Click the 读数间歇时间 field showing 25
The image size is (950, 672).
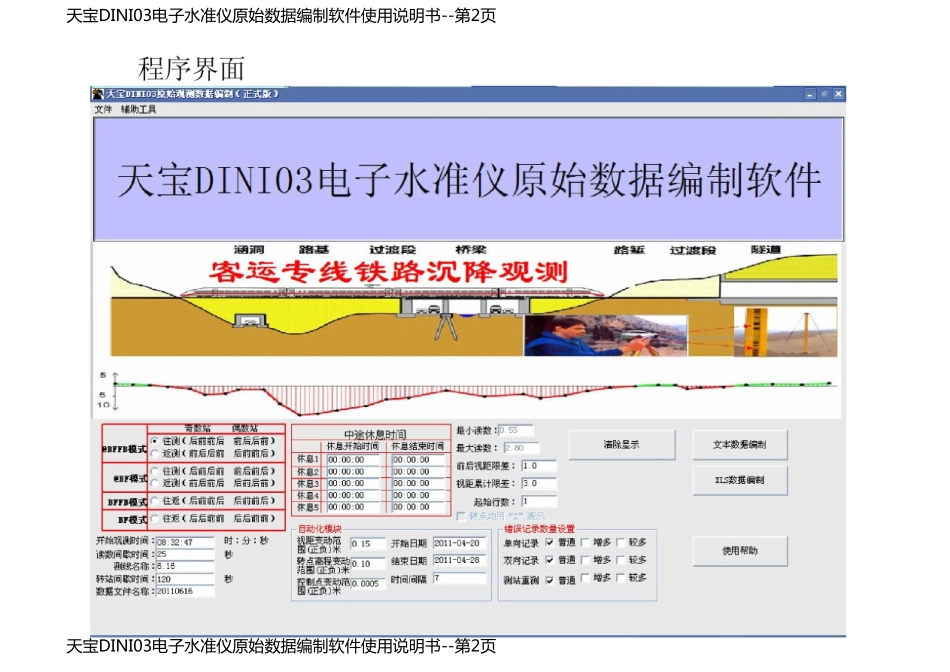coord(185,554)
